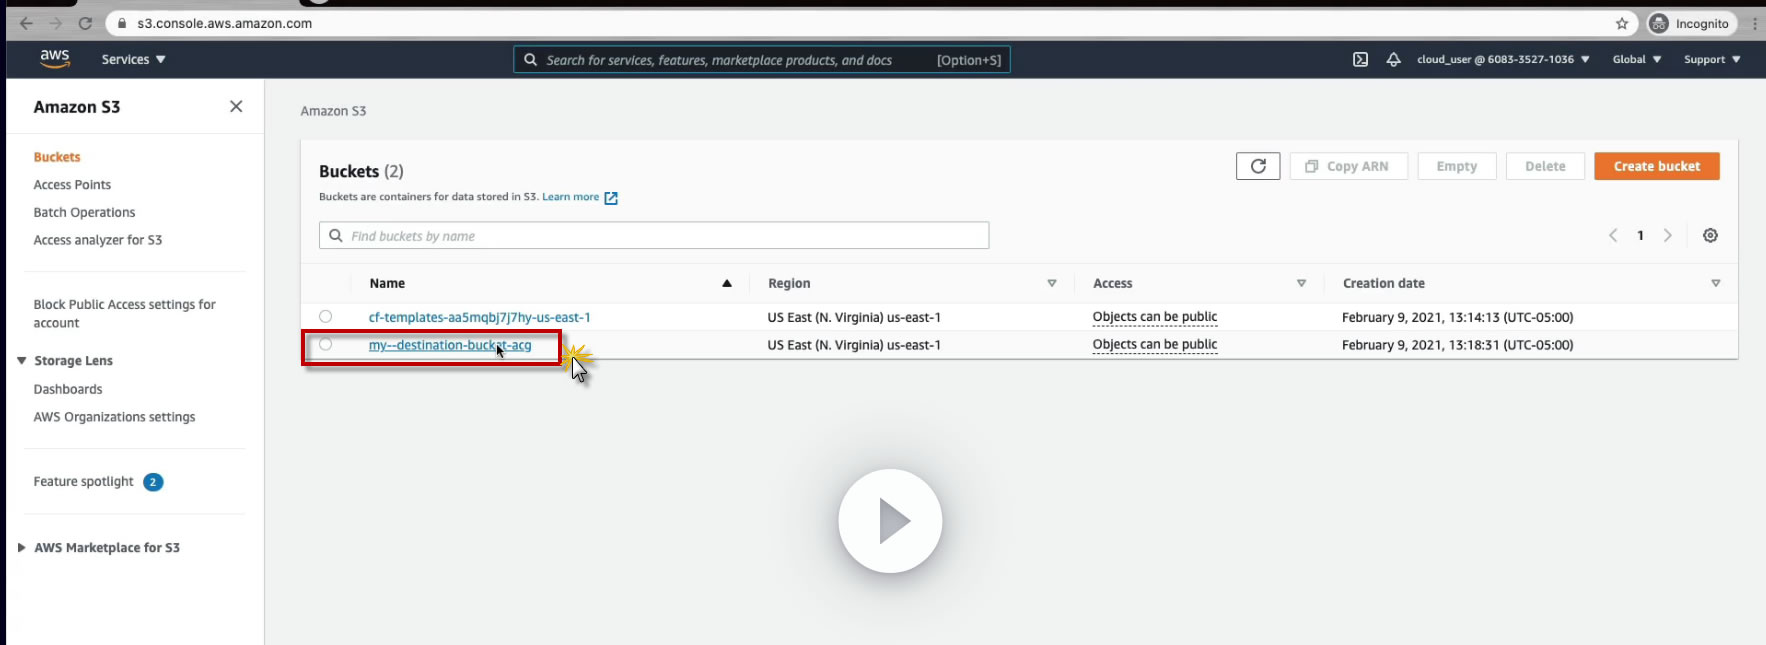Open the table preferences gear icon
1766x645 pixels.
(x=1710, y=235)
